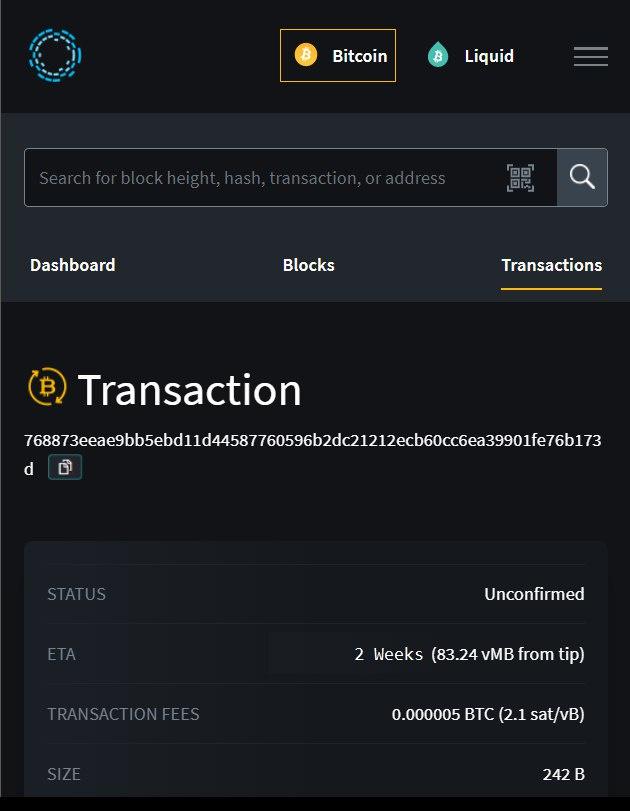Screen dimensions: 630x811
Task: Click the Transaction page heading
Action: 190,389
